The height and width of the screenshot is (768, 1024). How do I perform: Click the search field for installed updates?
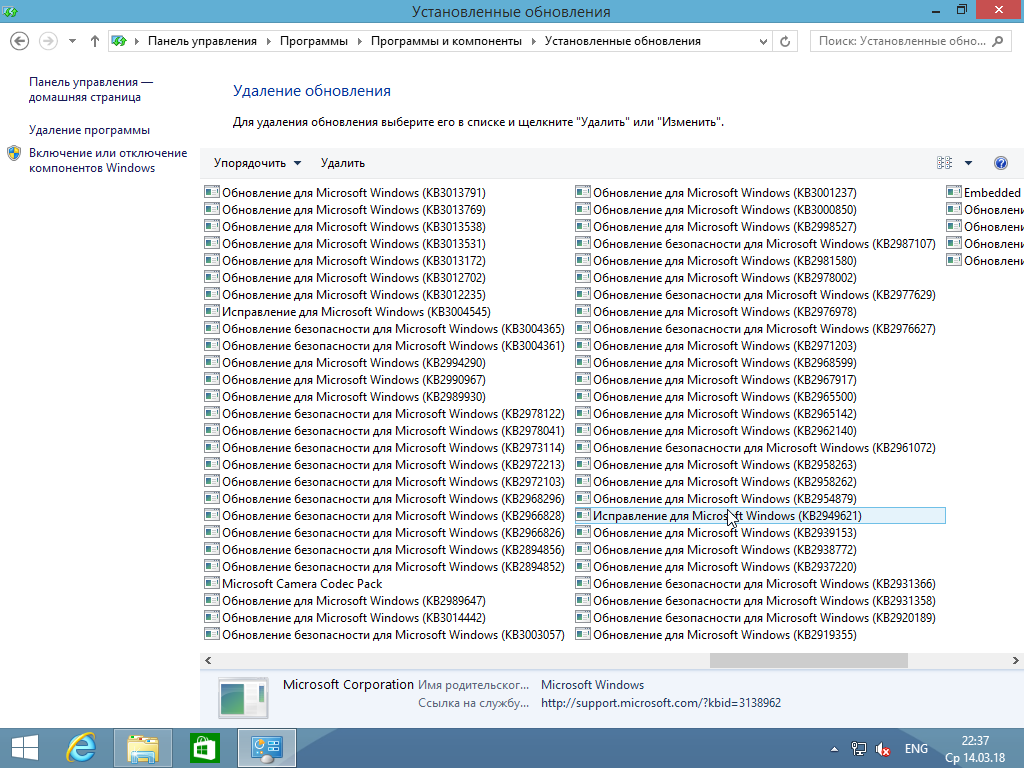tap(902, 41)
